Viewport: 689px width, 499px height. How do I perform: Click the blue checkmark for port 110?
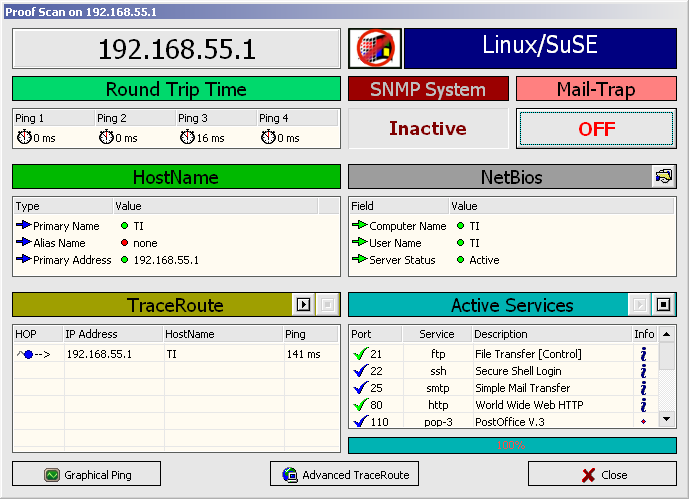[x=360, y=421]
